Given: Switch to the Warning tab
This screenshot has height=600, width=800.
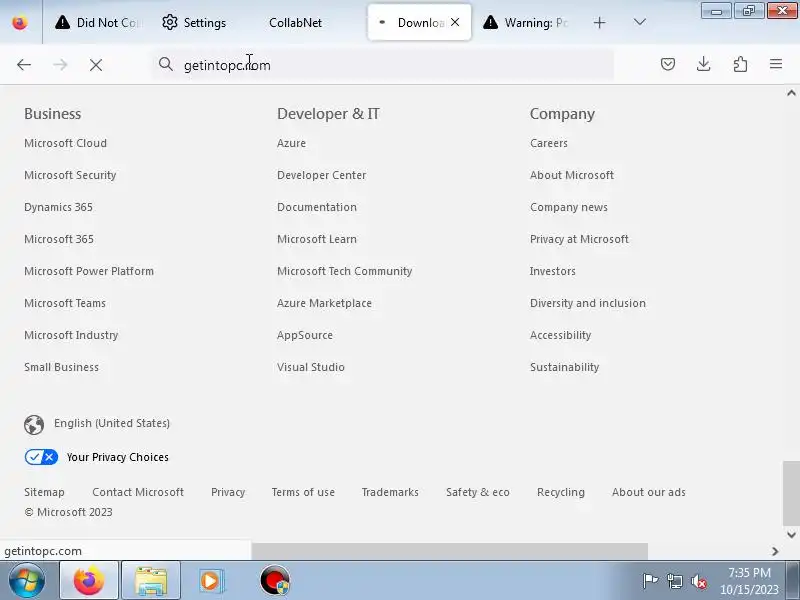Looking at the screenshot, I should pos(527,22).
